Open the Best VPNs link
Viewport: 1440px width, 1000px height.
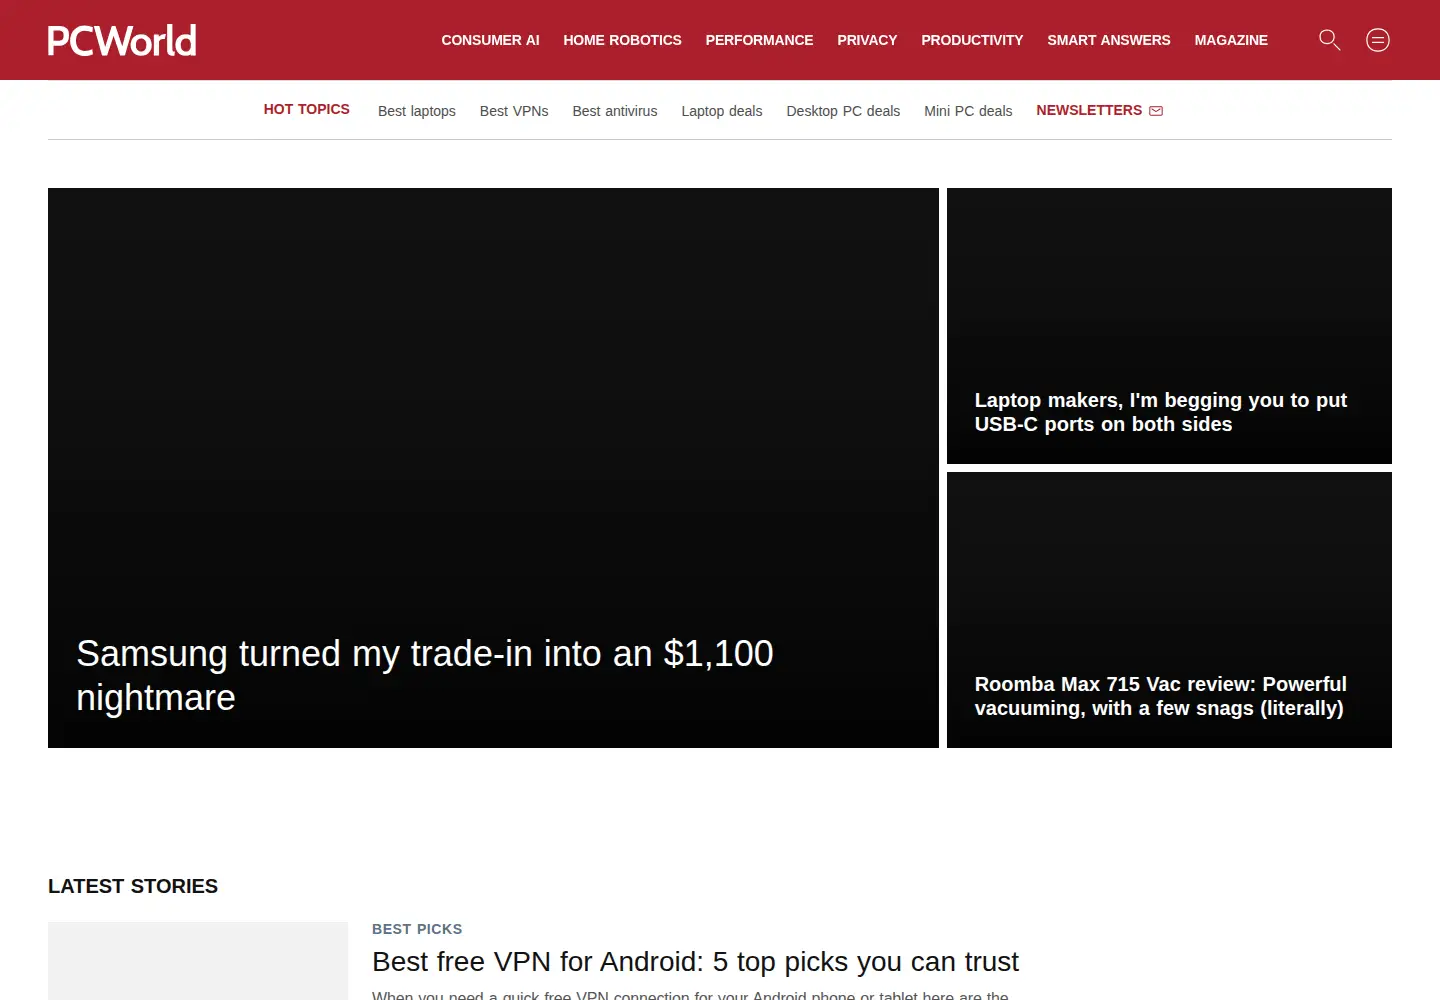[514, 111]
